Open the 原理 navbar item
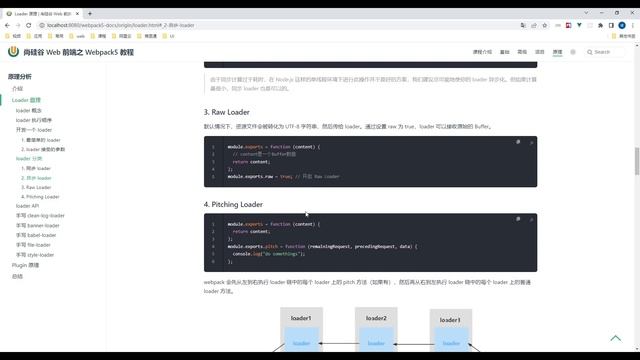The height and width of the screenshot is (360, 640). [557, 52]
